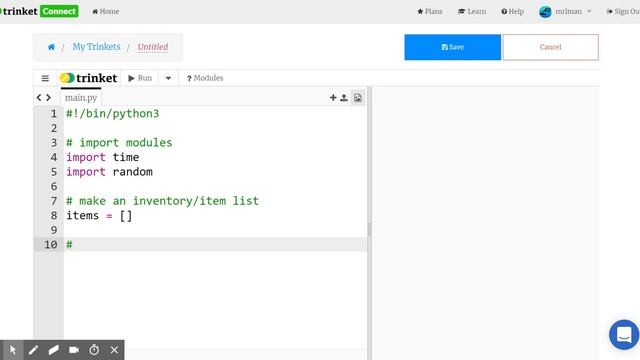Click the 'import random' code line
The height and width of the screenshot is (360, 640).
point(109,172)
